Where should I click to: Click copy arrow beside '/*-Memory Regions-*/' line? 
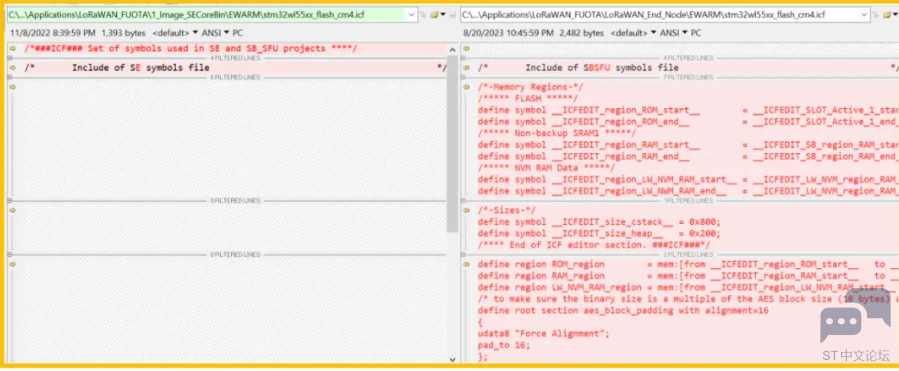tap(466, 87)
